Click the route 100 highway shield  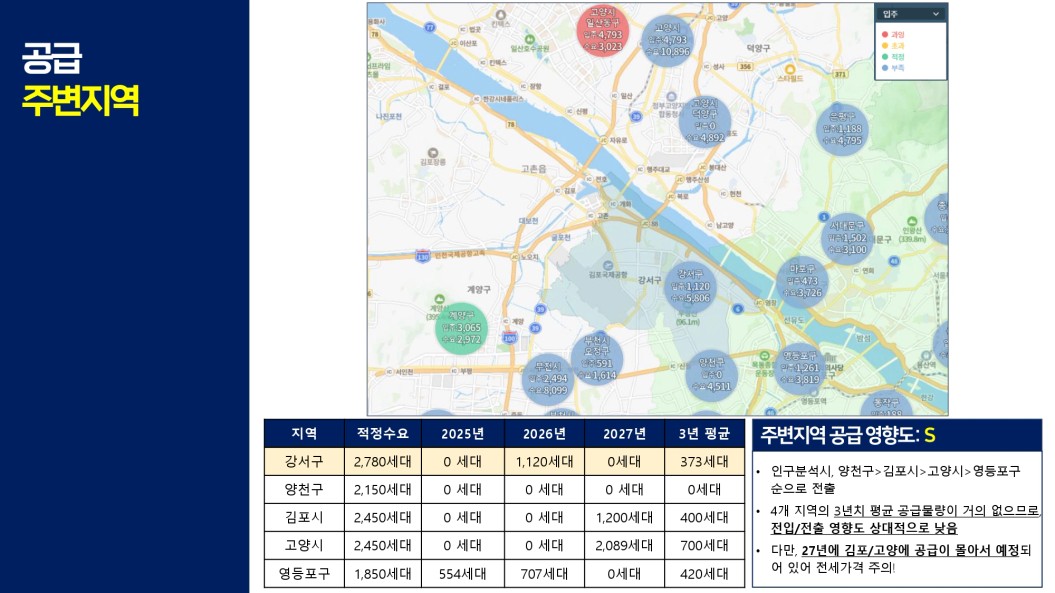[509, 338]
